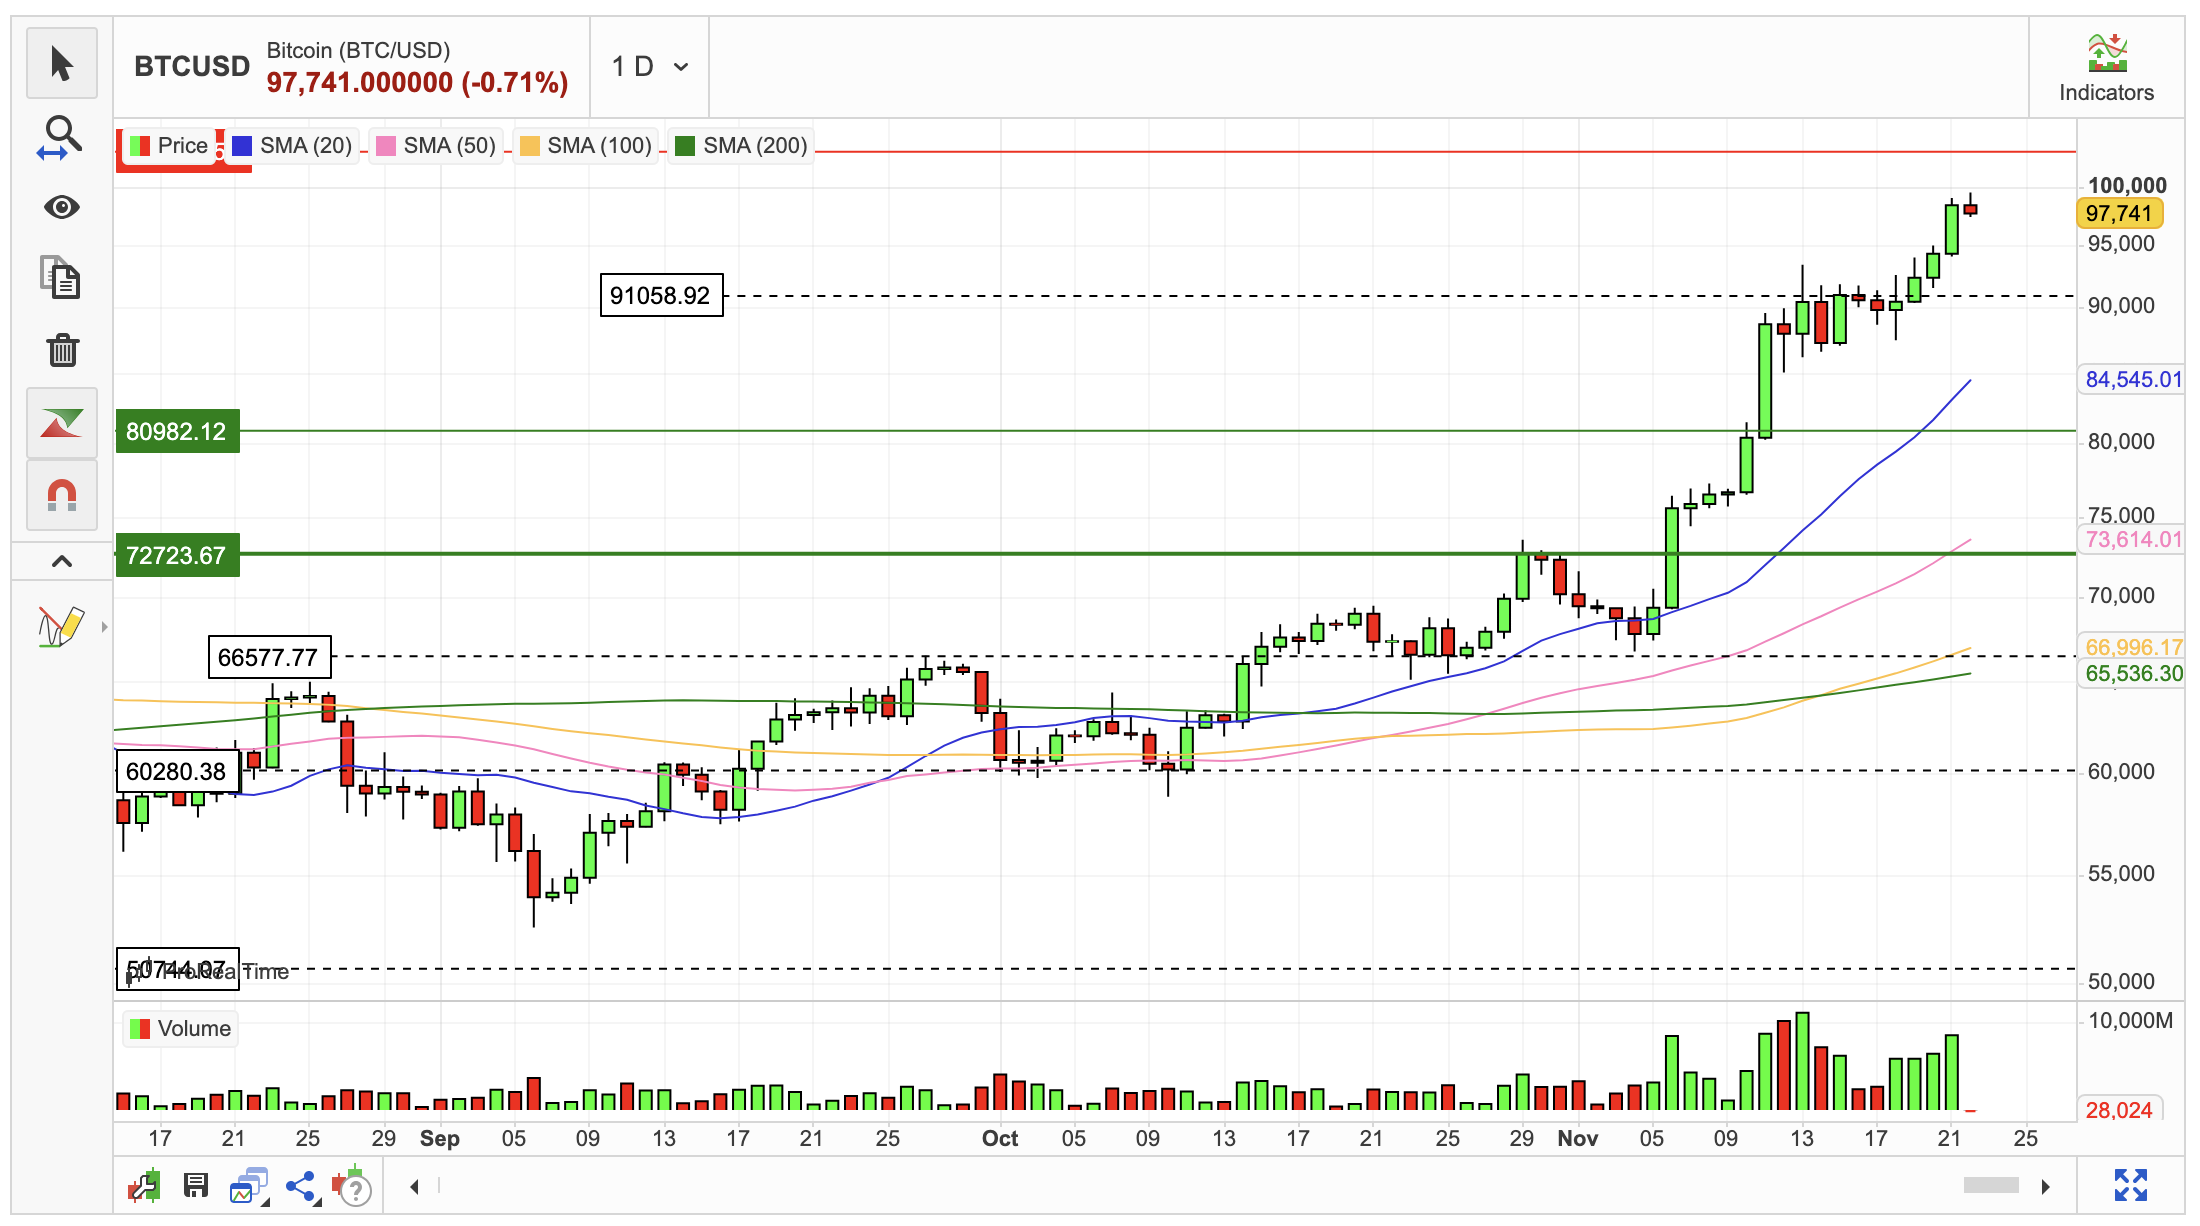Click the blue SMA (20) color swatch
This screenshot has width=2200, height=1226.
[242, 146]
